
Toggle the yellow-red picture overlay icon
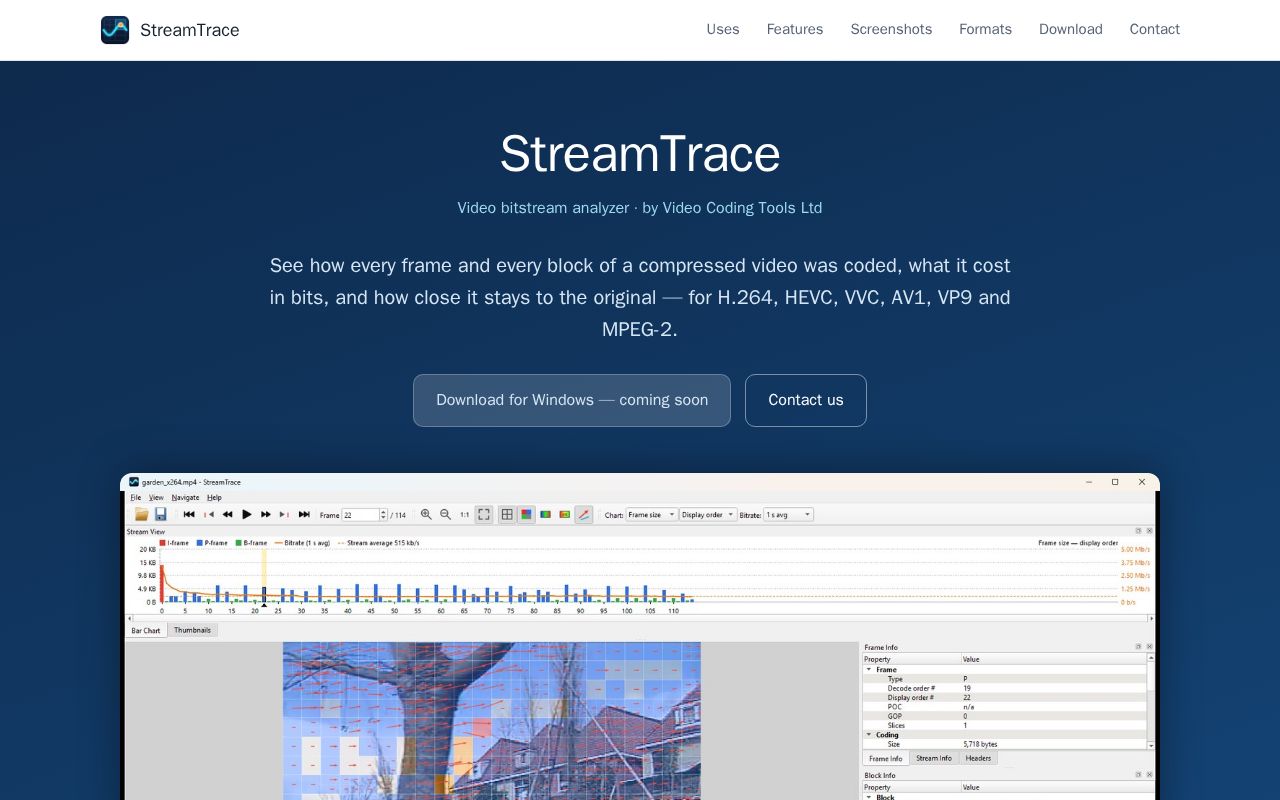pos(565,514)
